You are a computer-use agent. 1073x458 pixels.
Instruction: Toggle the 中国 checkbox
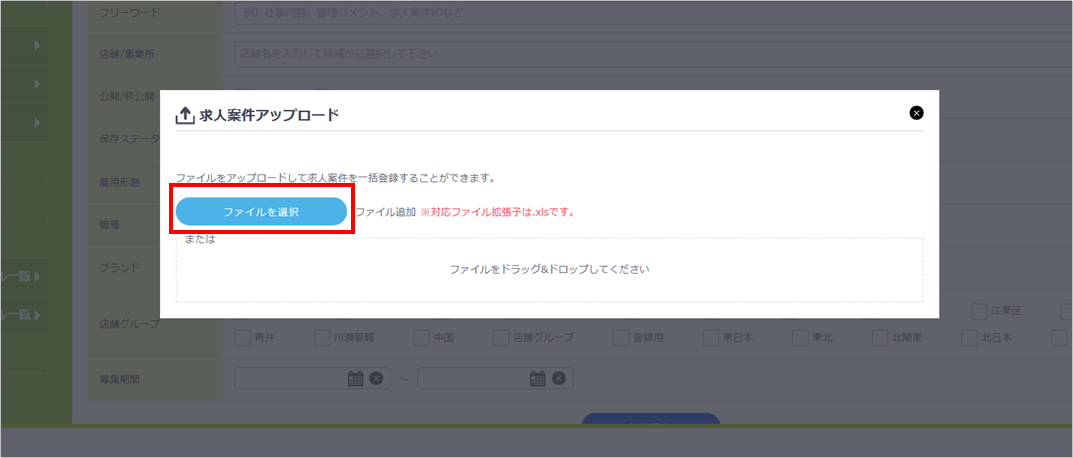pos(422,338)
